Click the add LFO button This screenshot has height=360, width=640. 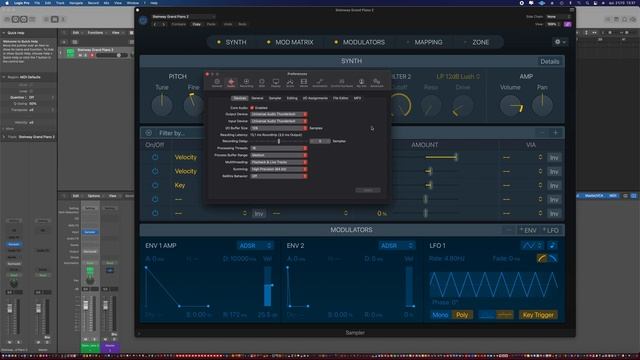551,230
